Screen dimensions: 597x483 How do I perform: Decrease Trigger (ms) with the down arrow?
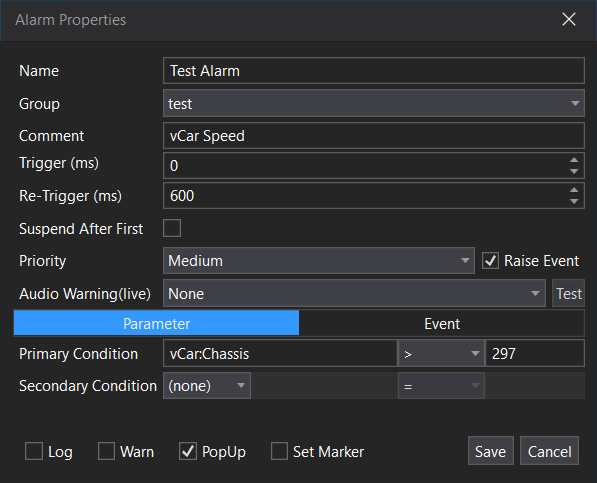pos(574,172)
